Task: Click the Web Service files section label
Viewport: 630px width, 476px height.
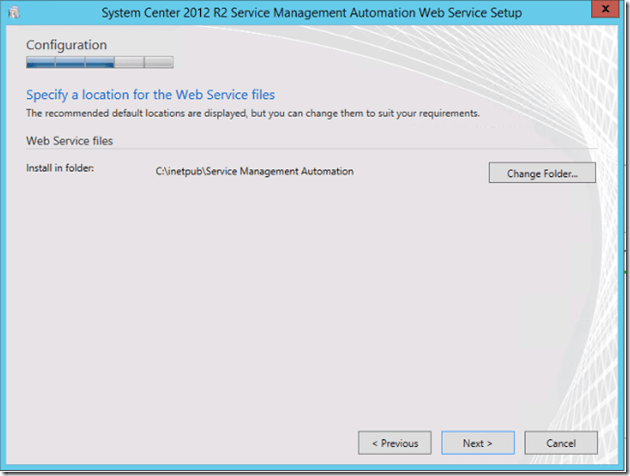Action: (69, 141)
